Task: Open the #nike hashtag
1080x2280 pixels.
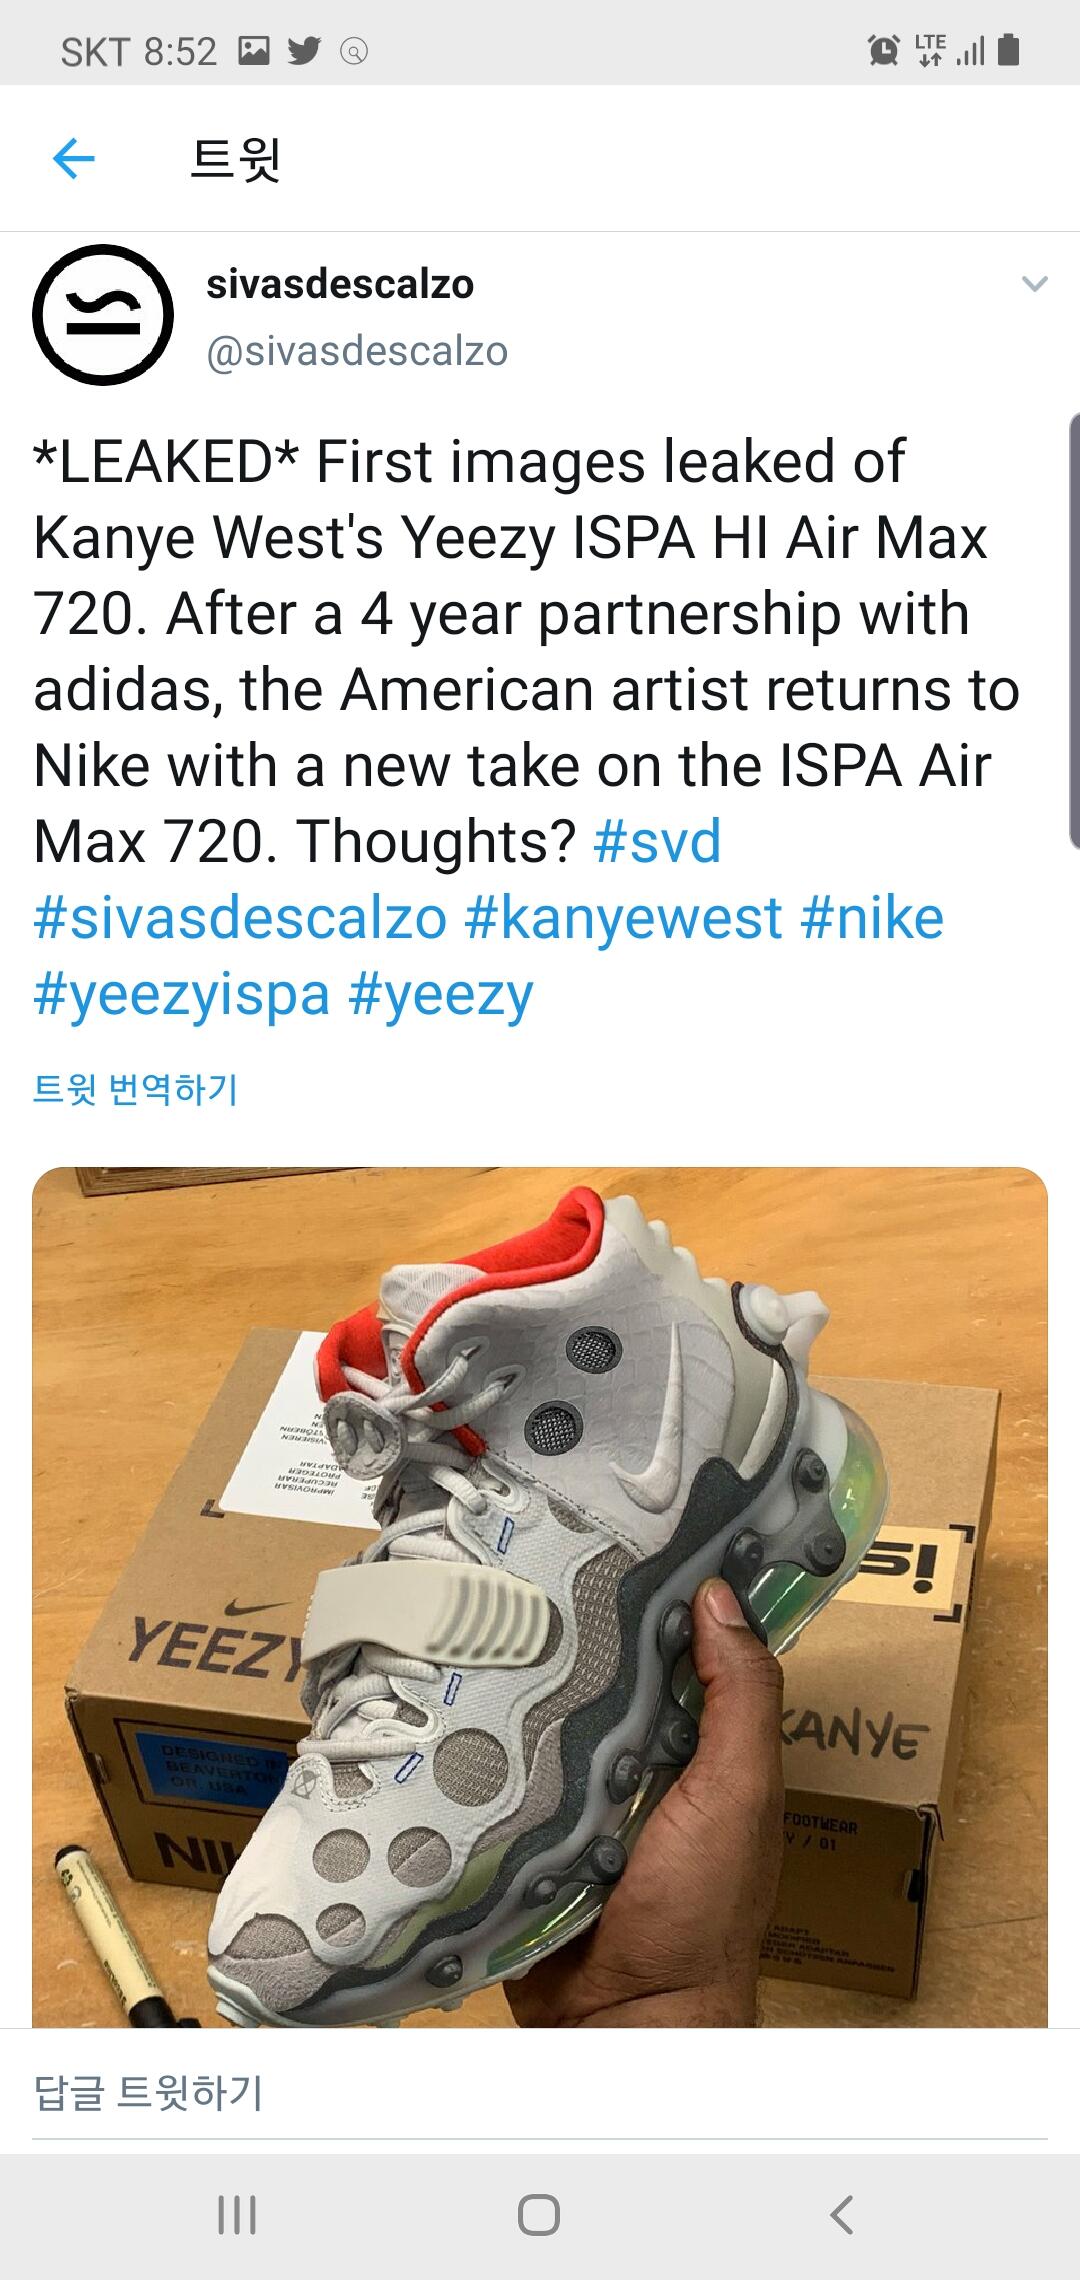Action: click(872, 917)
